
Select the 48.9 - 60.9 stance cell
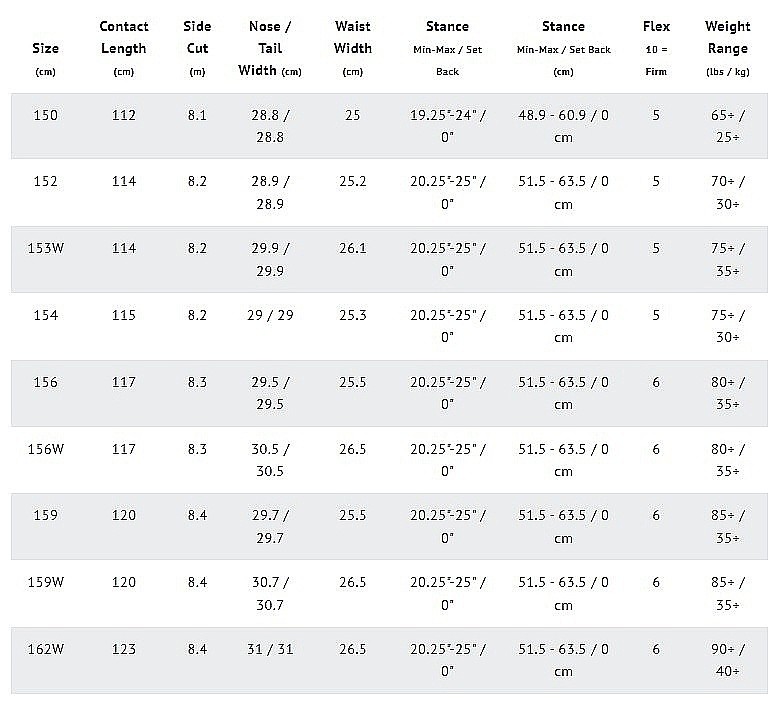coord(563,126)
